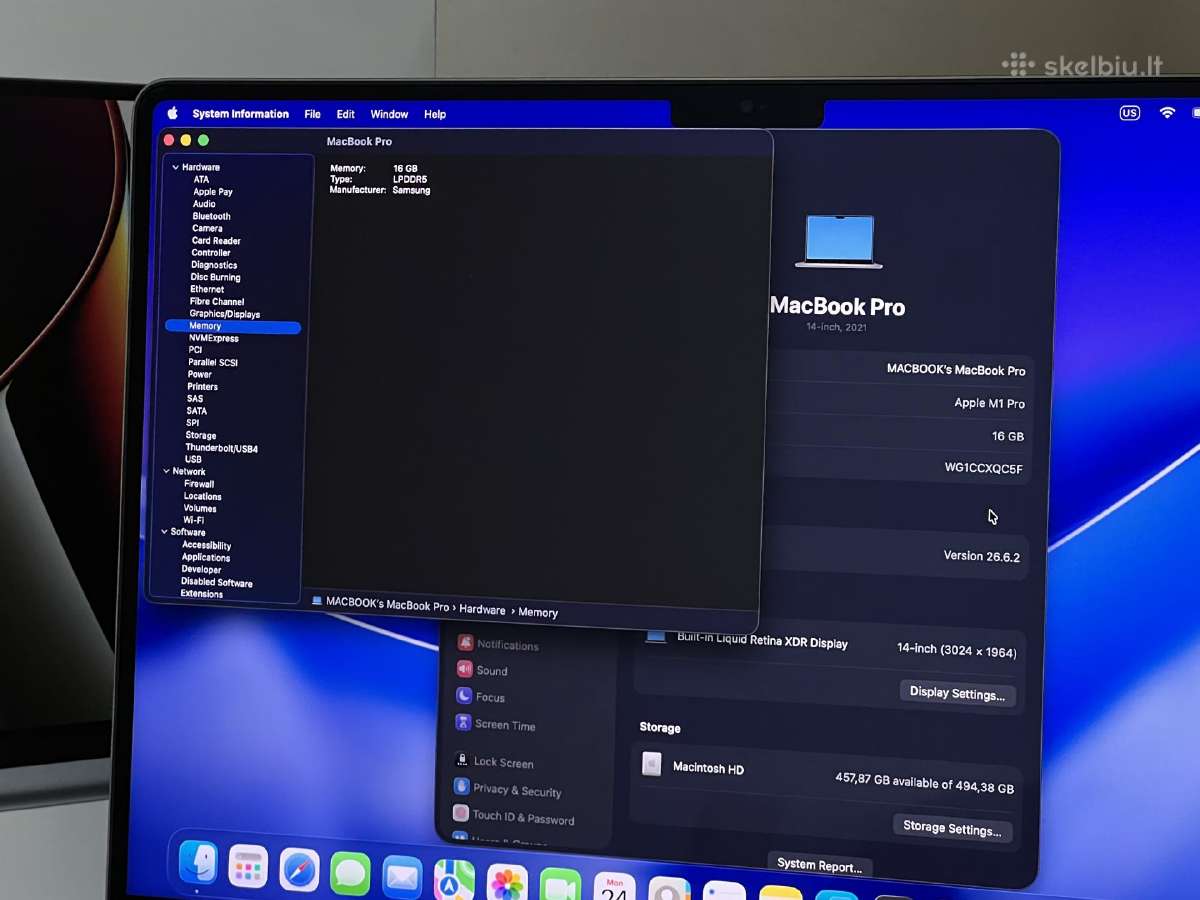The image size is (1200, 900).
Task: Open the Apple menu
Action: pyautogui.click(x=172, y=113)
